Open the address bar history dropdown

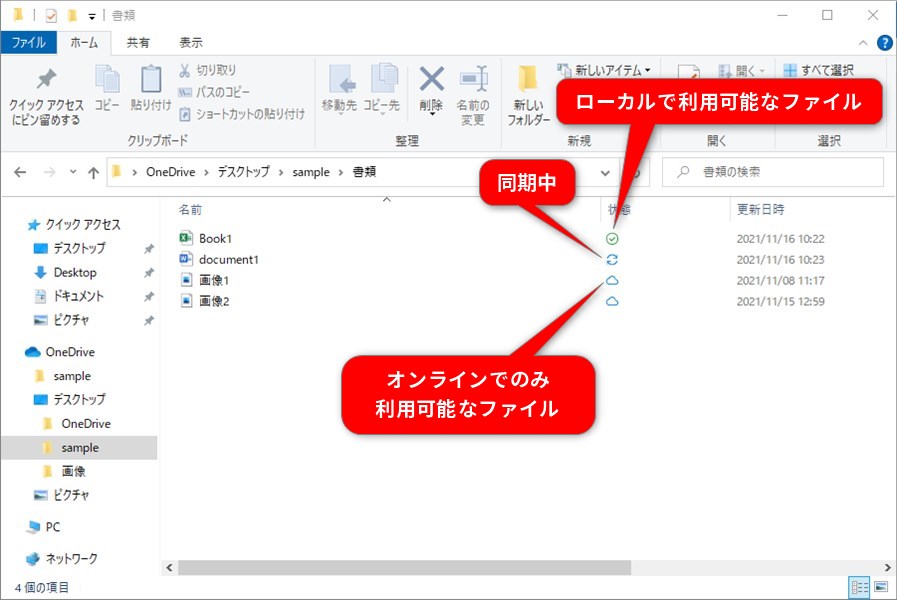click(x=605, y=172)
